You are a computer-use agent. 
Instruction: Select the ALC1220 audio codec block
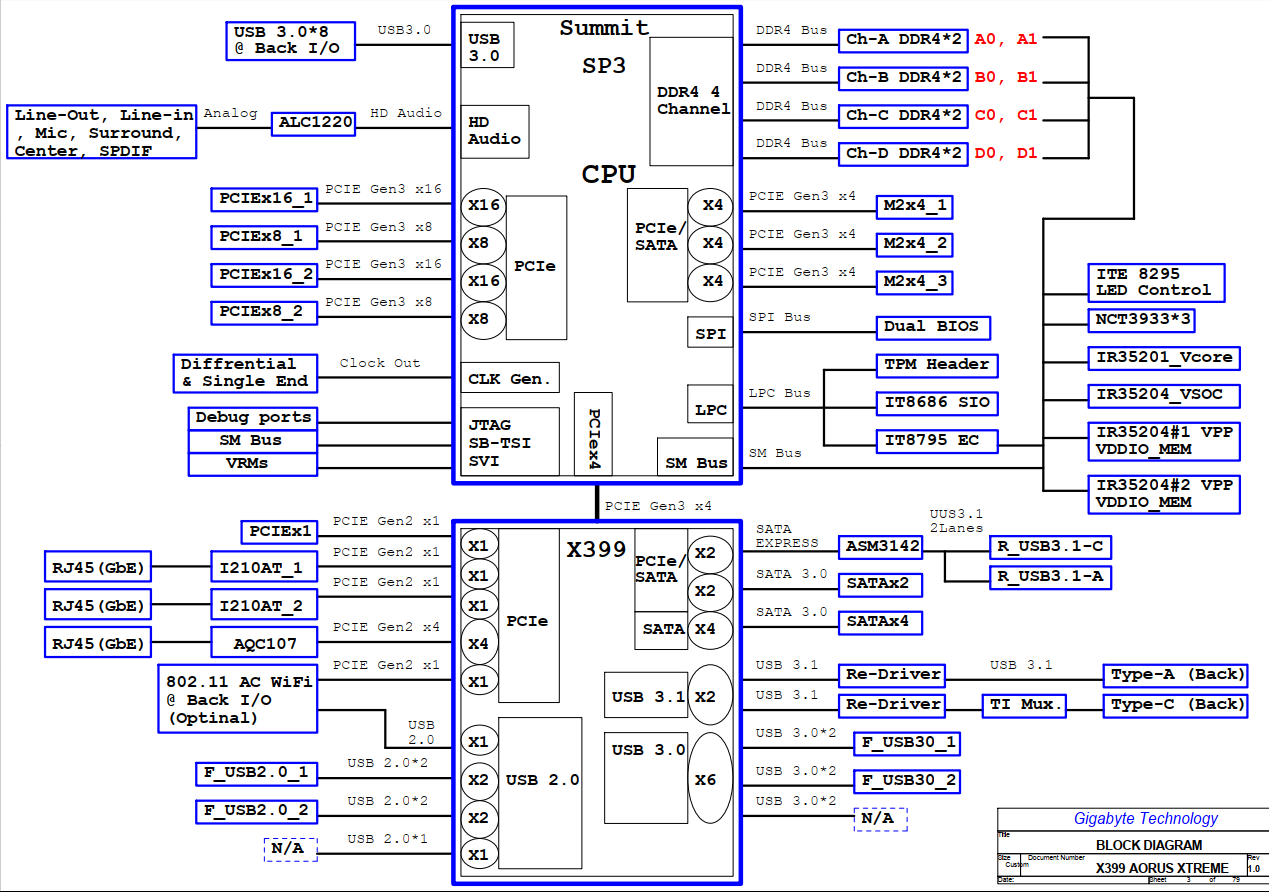point(315,123)
